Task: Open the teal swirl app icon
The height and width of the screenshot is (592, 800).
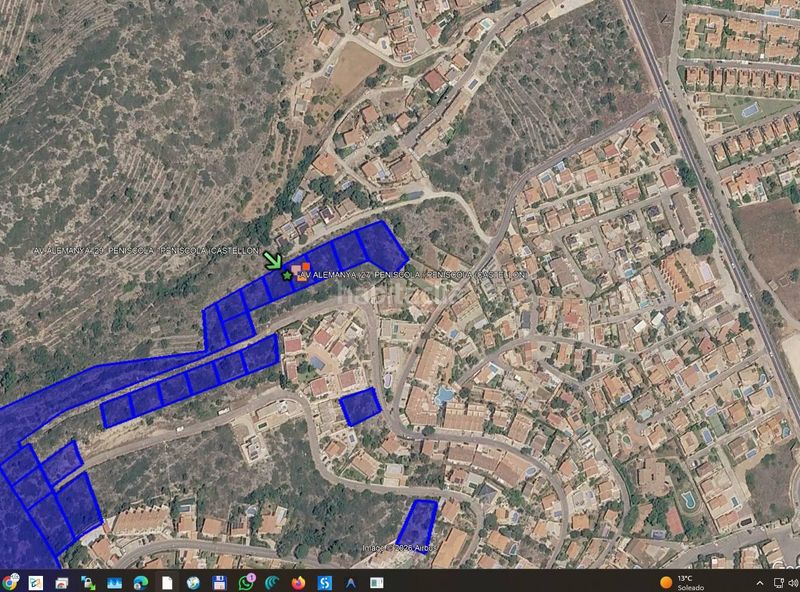Action: tap(272, 583)
